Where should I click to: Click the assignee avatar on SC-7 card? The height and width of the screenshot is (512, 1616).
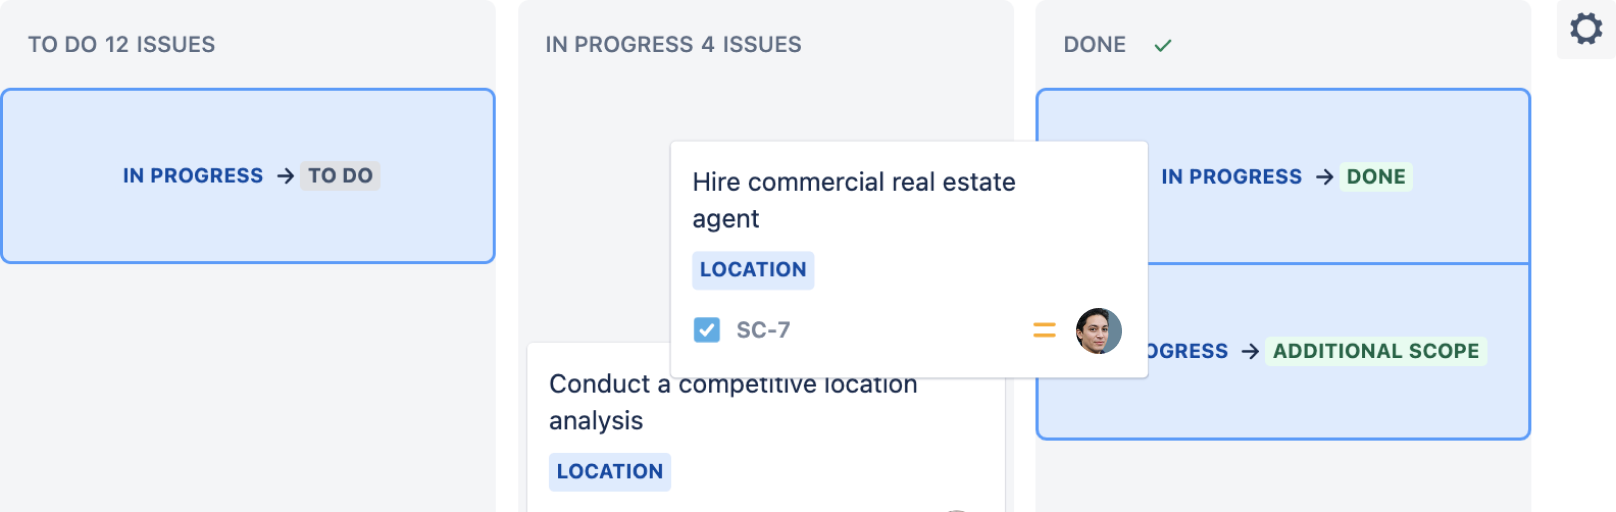(x=1098, y=331)
